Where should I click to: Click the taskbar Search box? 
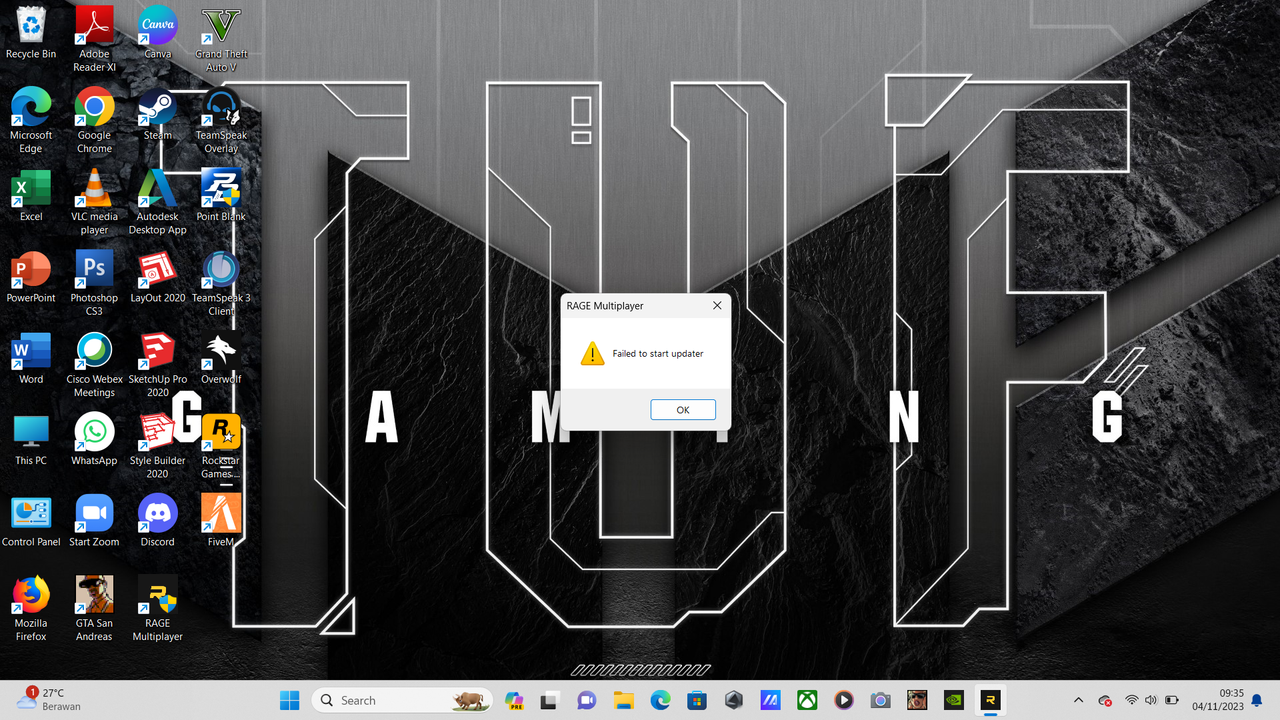tap(403, 701)
